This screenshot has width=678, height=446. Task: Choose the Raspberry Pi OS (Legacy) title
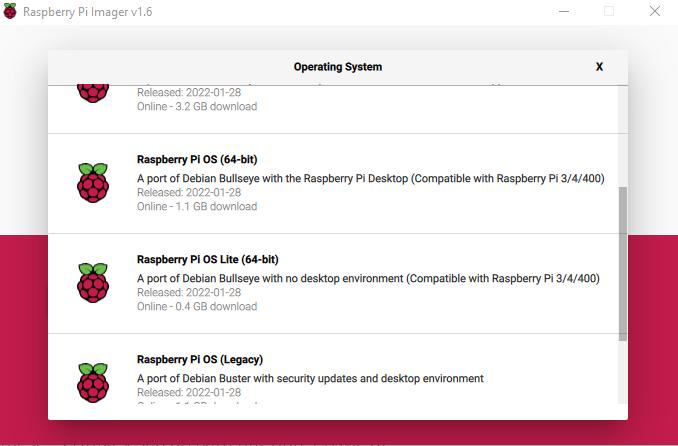pyautogui.click(x=200, y=359)
